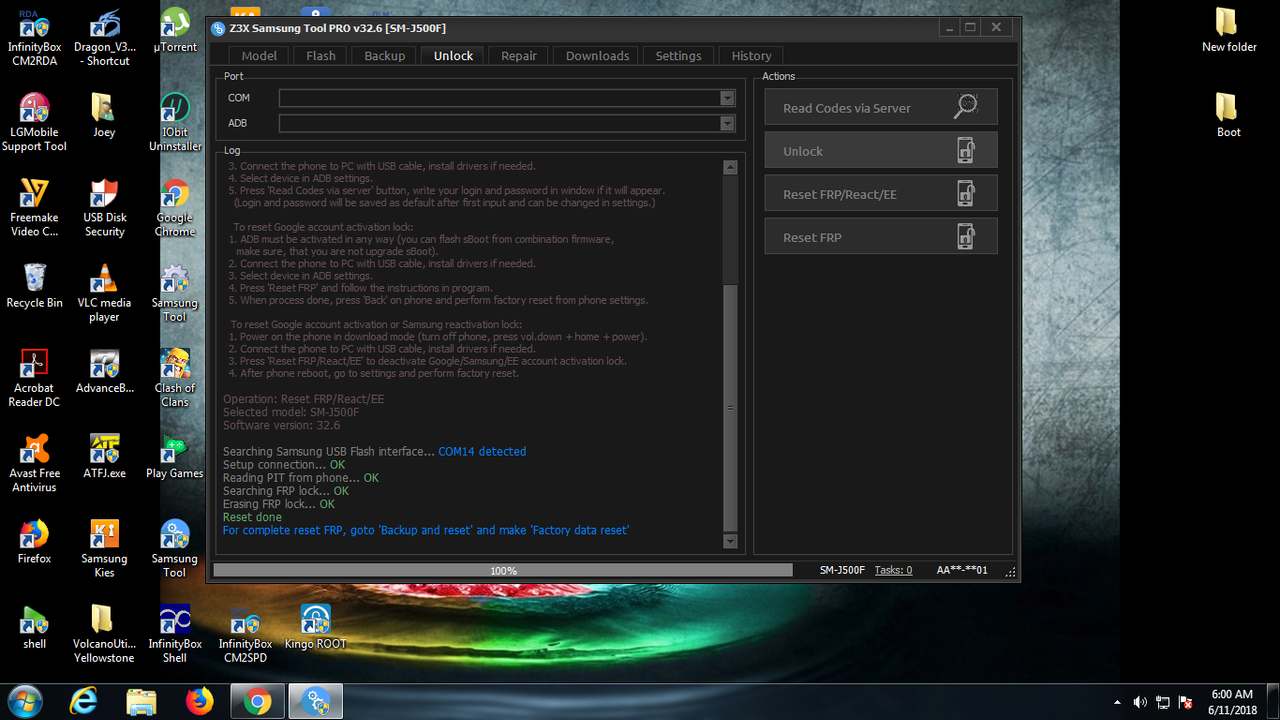Open Samsung Tool icon beside VLC
Image resolution: width=1280 pixels, height=720 pixels.
click(175, 293)
